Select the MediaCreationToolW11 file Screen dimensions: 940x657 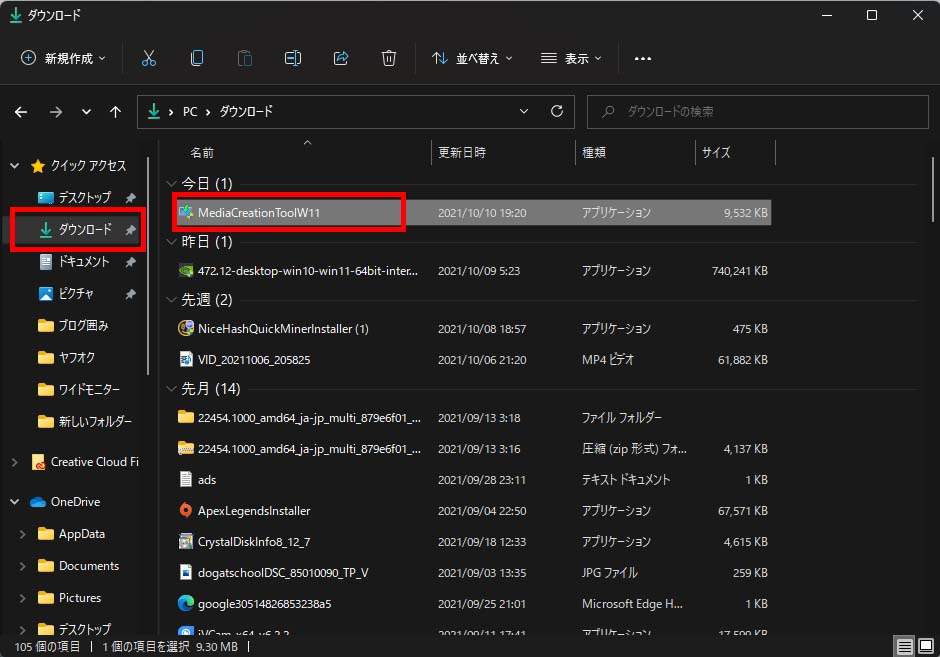(472, 213)
